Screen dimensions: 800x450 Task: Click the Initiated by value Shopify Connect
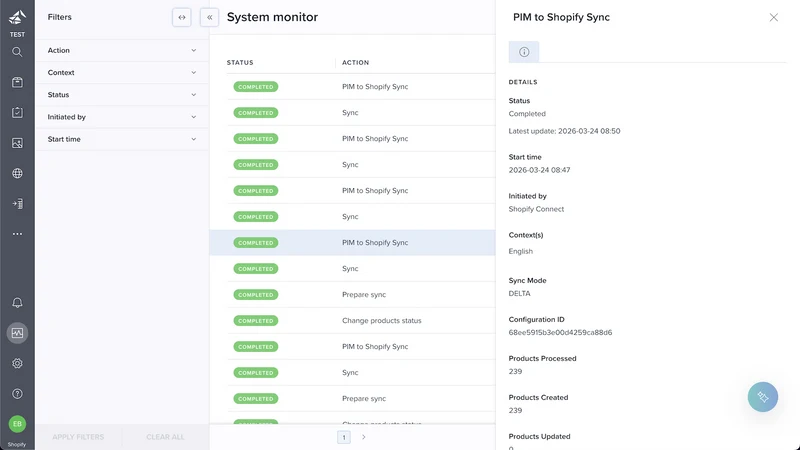pos(536,209)
